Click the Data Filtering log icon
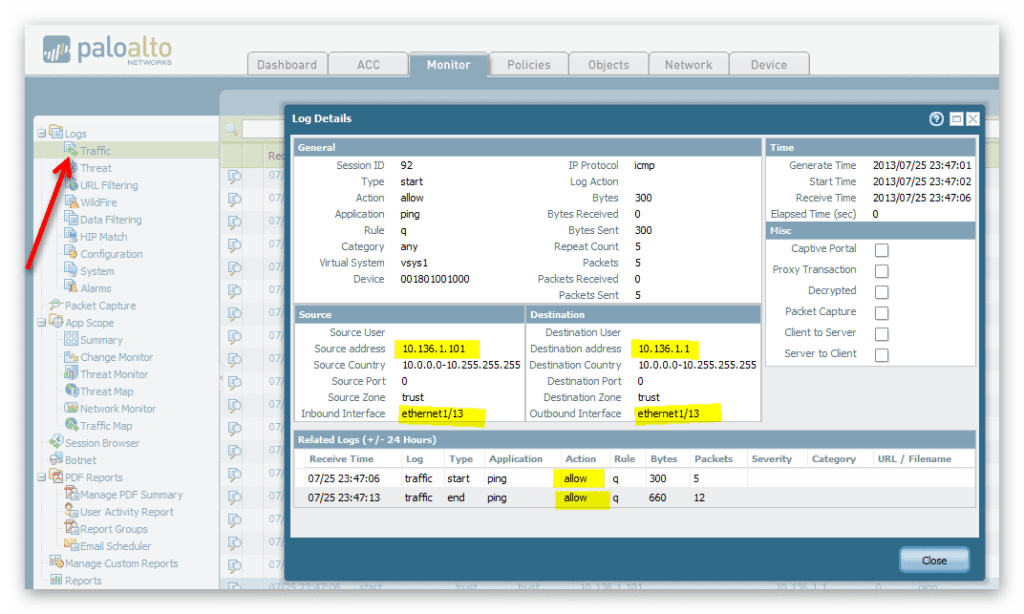The width and height of the screenshot is (1024, 614). pos(71,219)
